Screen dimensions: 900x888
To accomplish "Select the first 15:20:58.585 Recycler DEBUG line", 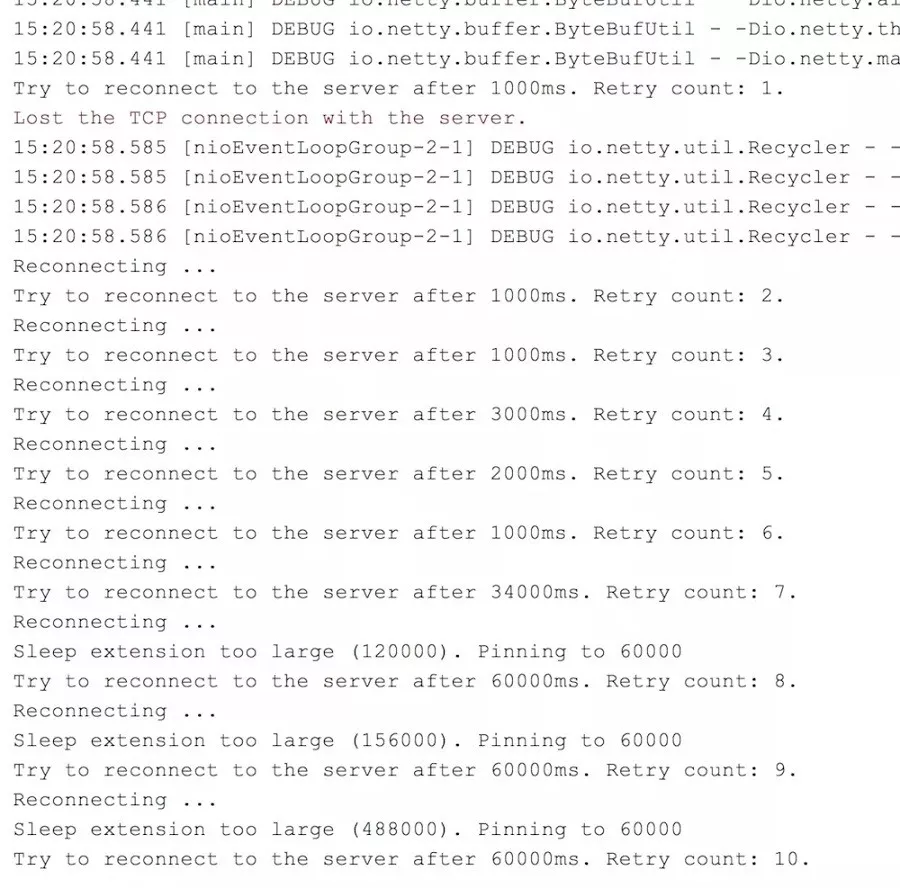I will (456, 148).
